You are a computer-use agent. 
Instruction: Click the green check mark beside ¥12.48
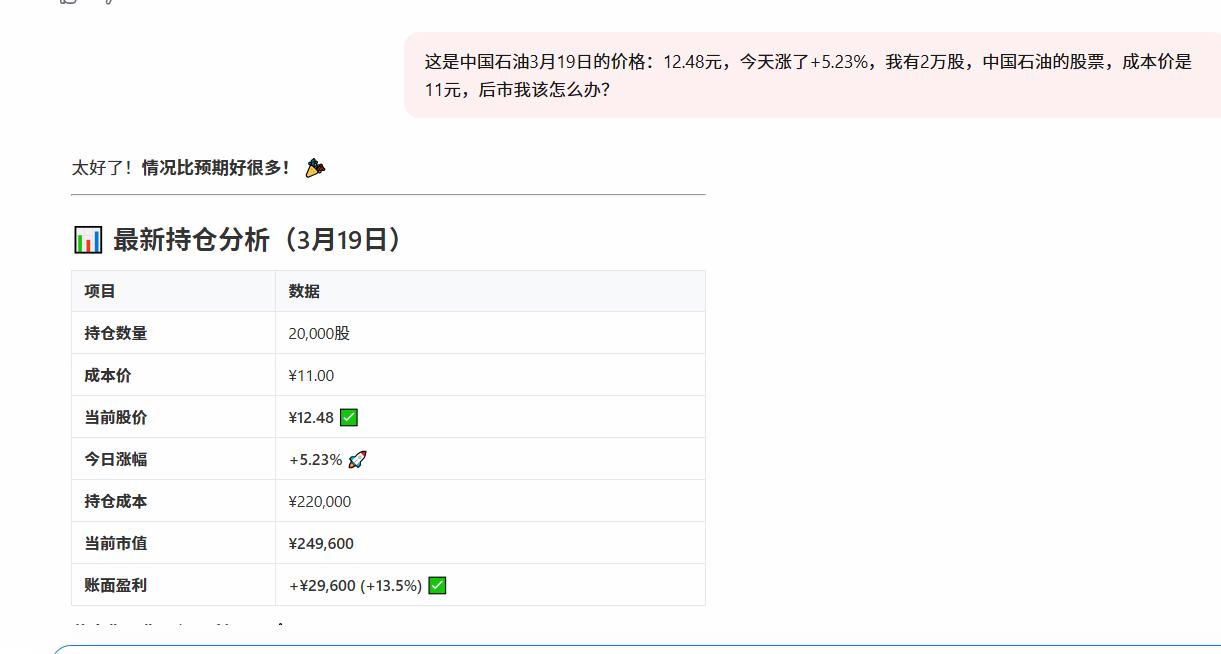pos(349,417)
